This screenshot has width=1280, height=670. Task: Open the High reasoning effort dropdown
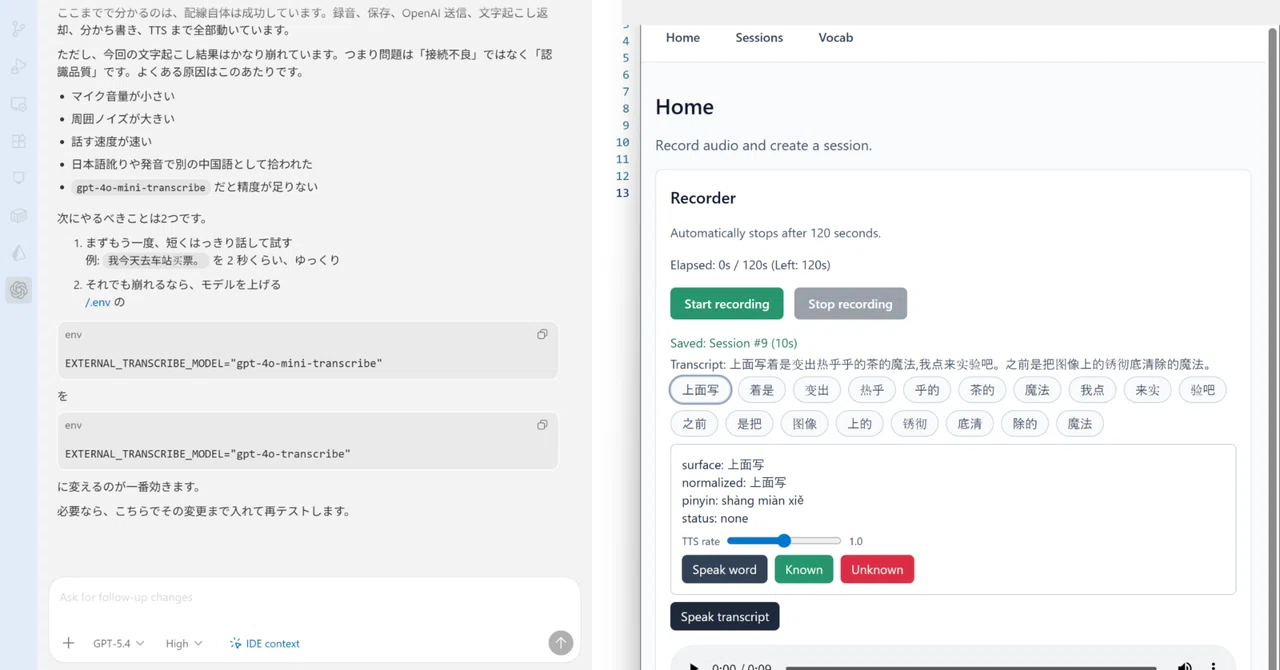[x=184, y=643]
